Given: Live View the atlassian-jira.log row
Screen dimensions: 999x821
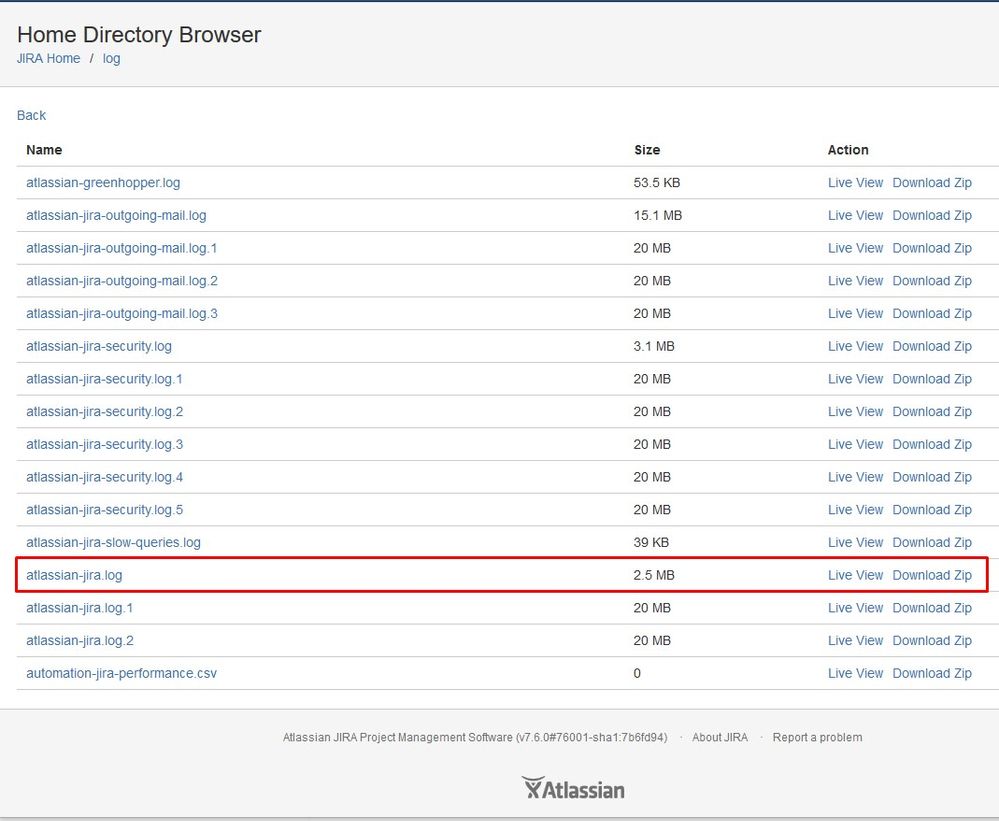Looking at the screenshot, I should tap(856, 575).
